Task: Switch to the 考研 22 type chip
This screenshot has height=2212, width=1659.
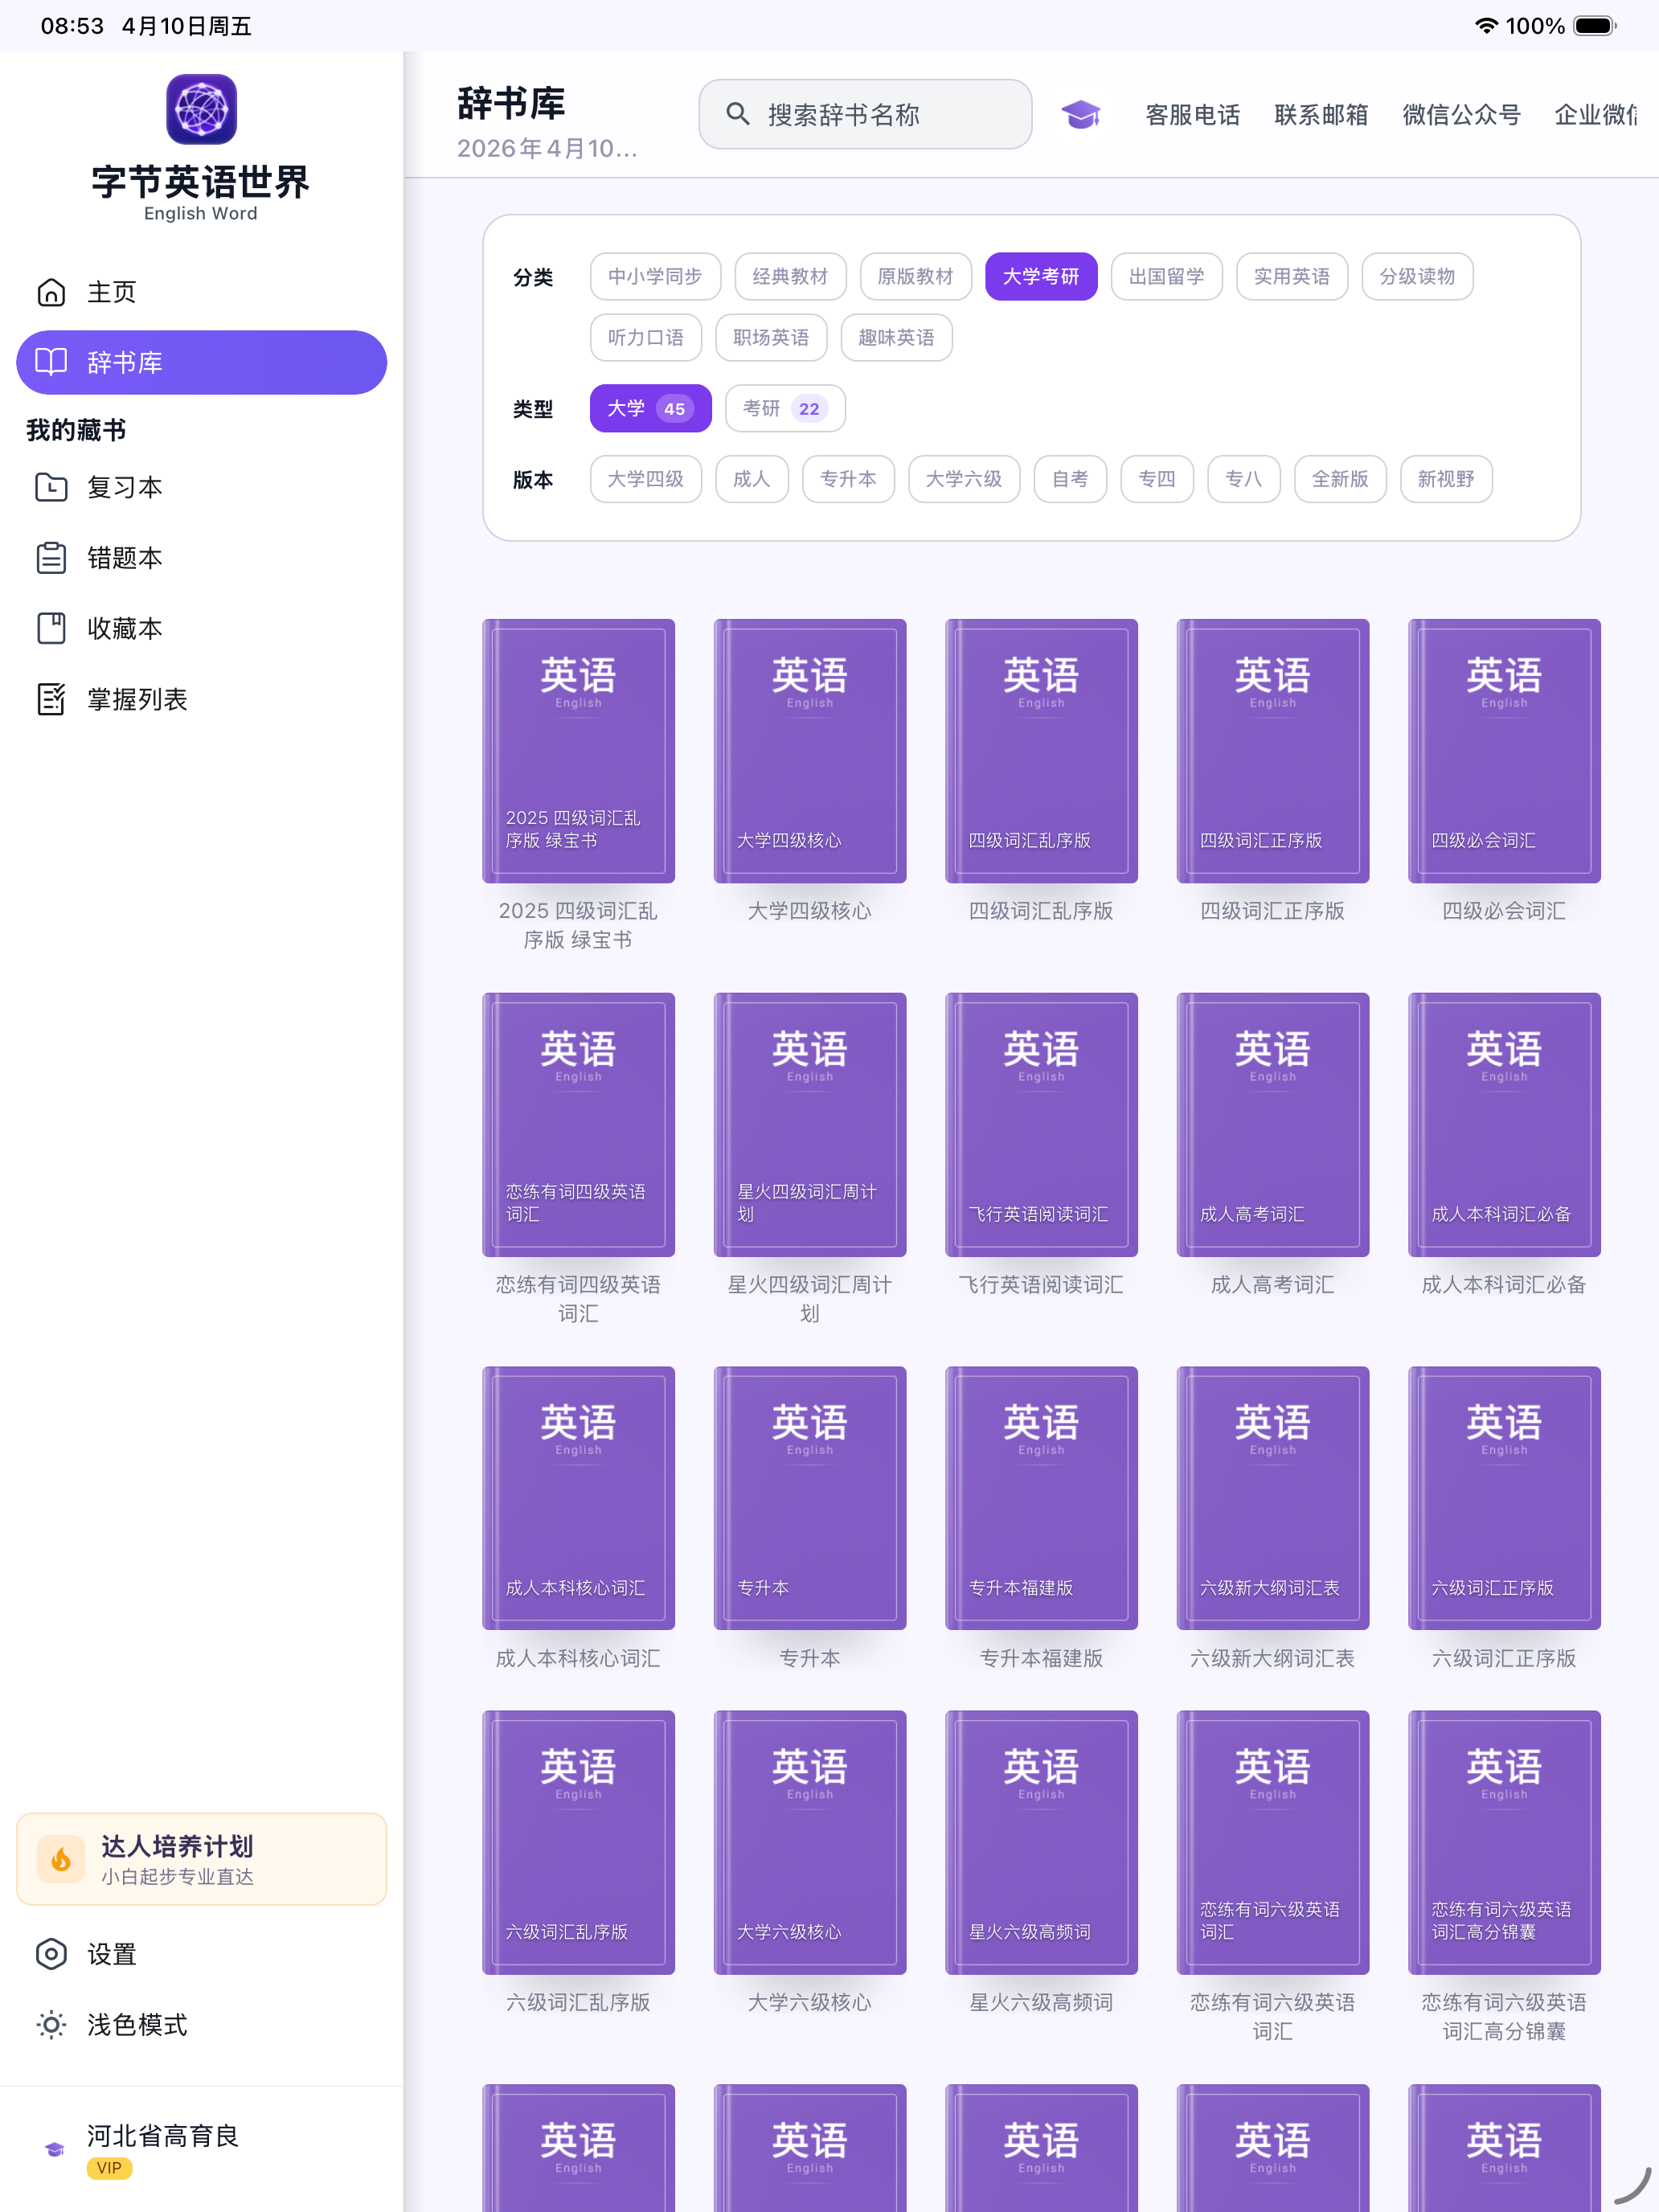Action: [785, 408]
